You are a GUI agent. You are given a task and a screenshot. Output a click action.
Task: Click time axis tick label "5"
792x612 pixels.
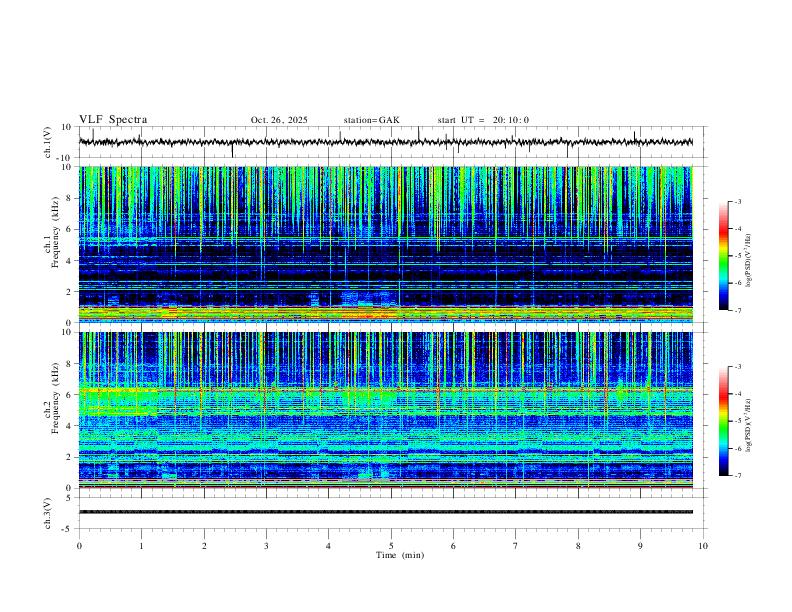391,546
